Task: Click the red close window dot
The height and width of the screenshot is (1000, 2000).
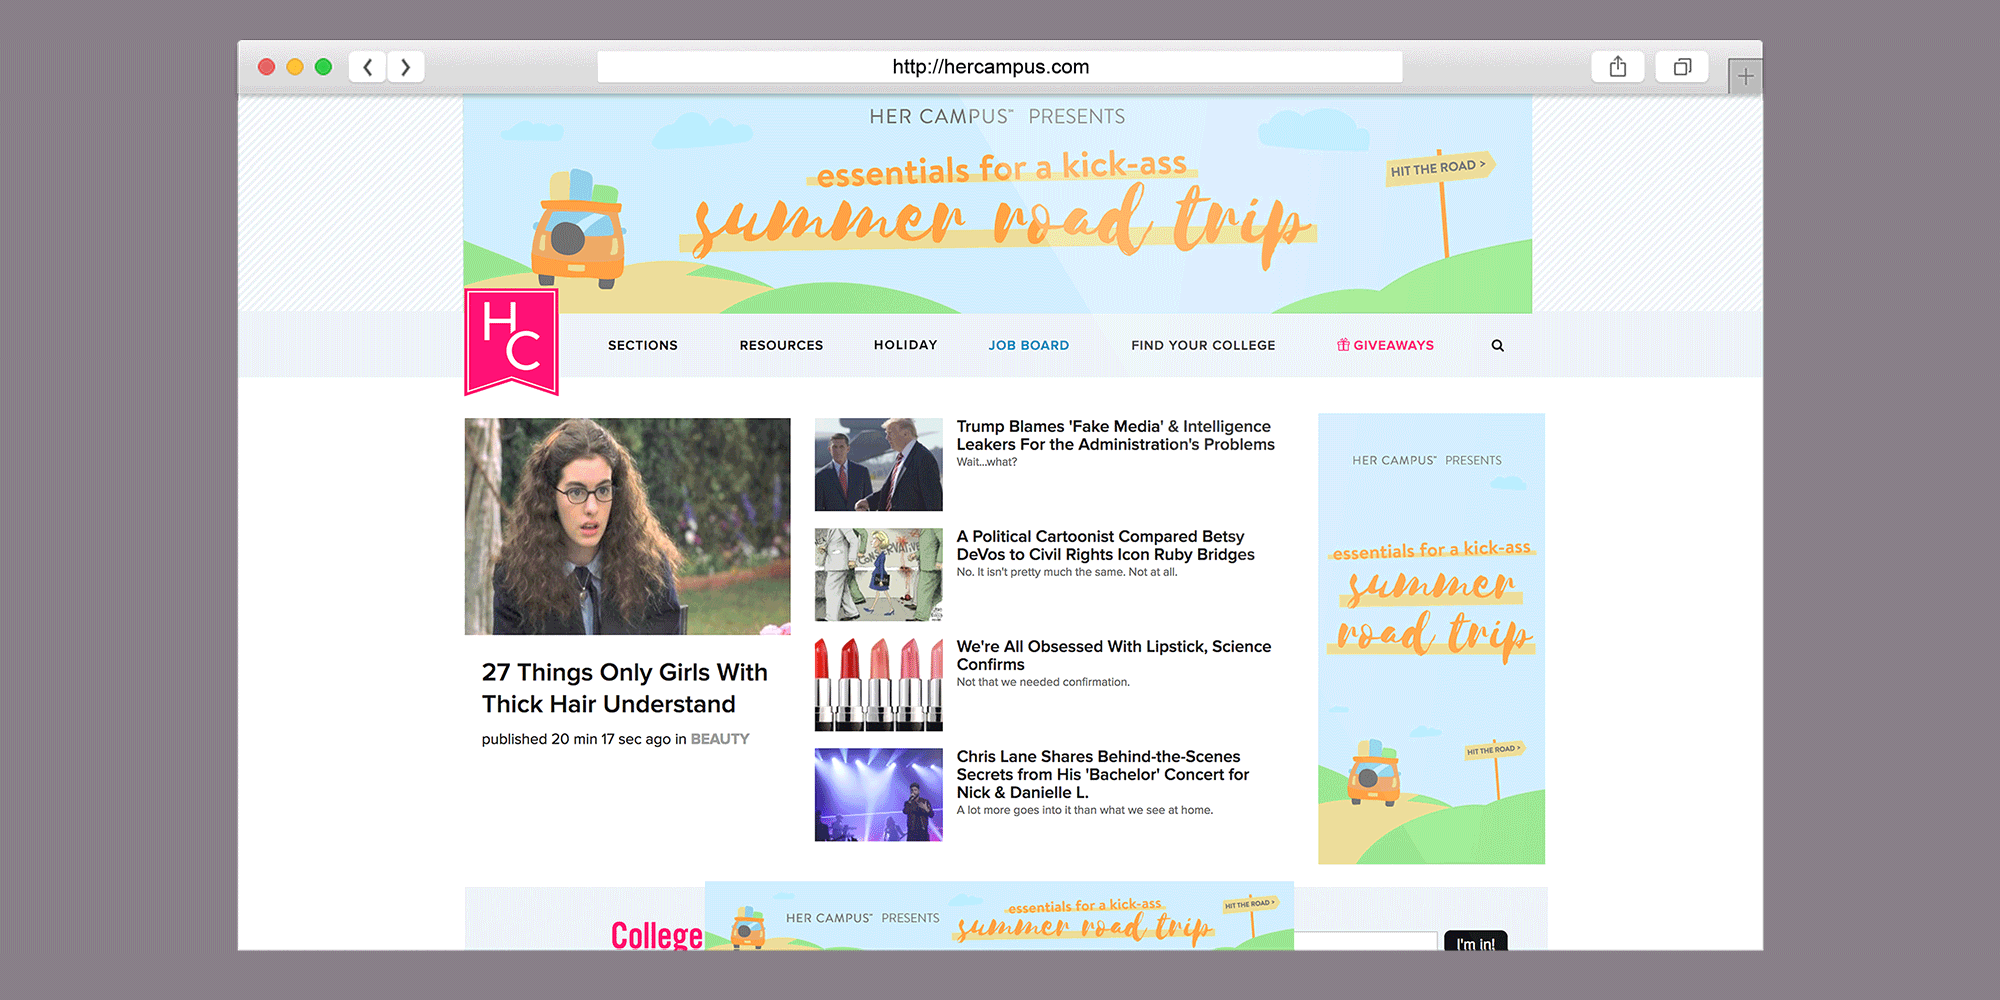Action: 266,67
